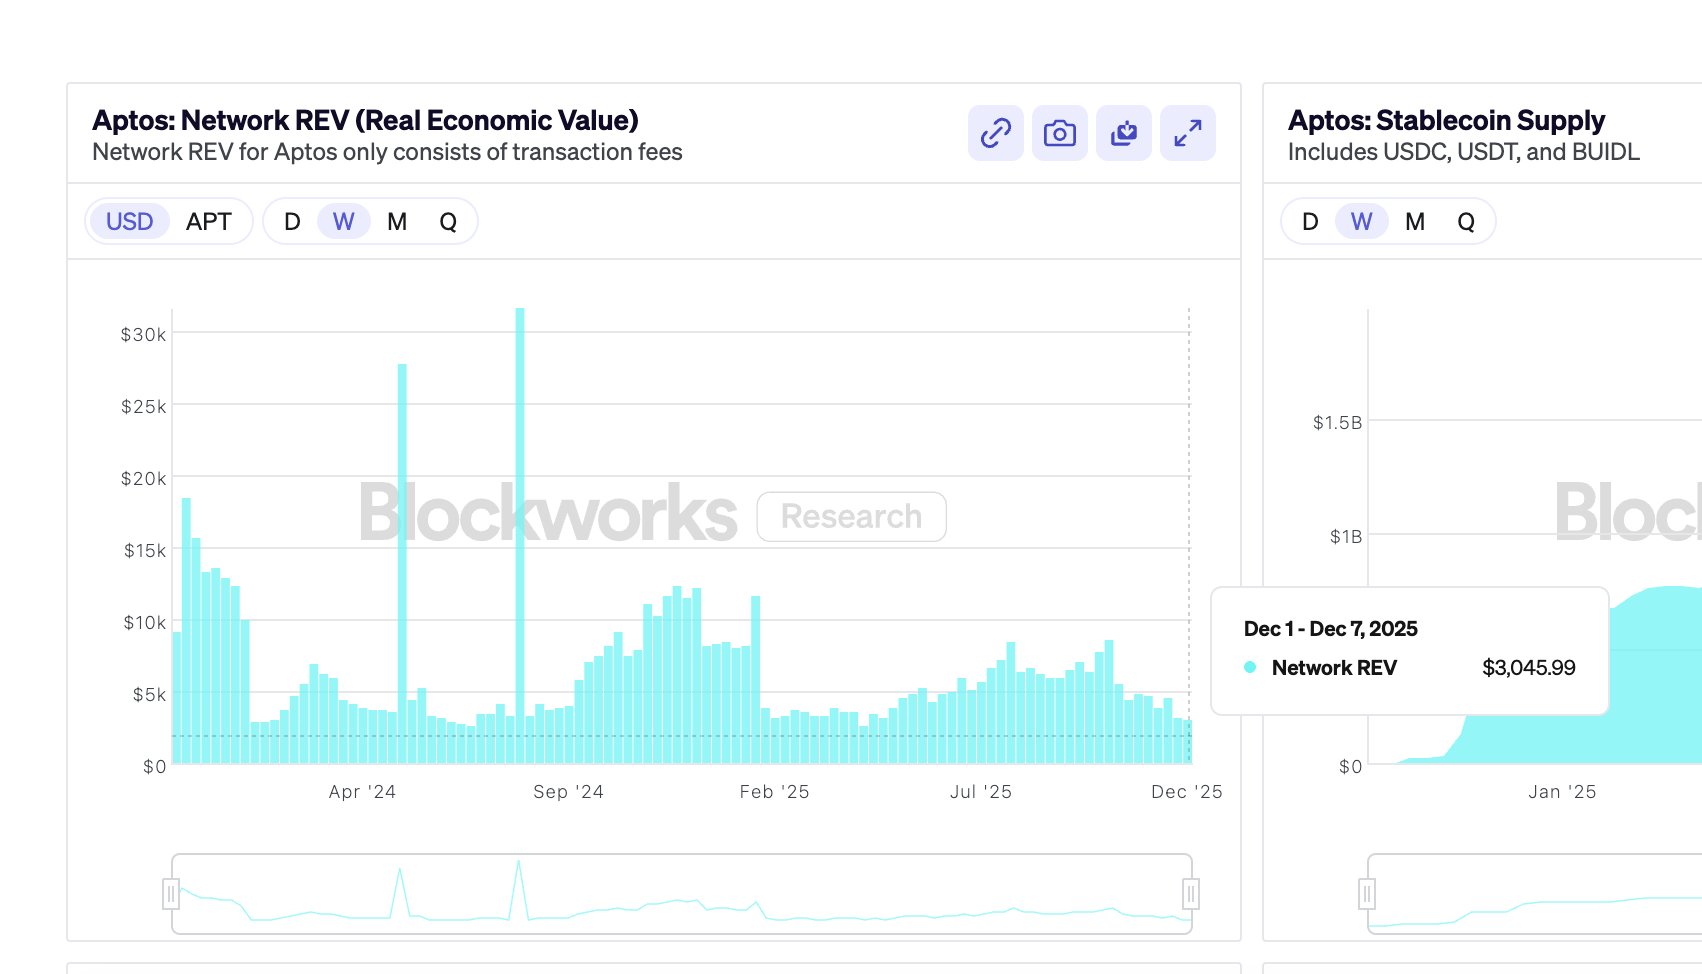Viewport: 1702px width, 974px height.
Task: Switch Network REV denomination to APT
Action: coord(208,222)
